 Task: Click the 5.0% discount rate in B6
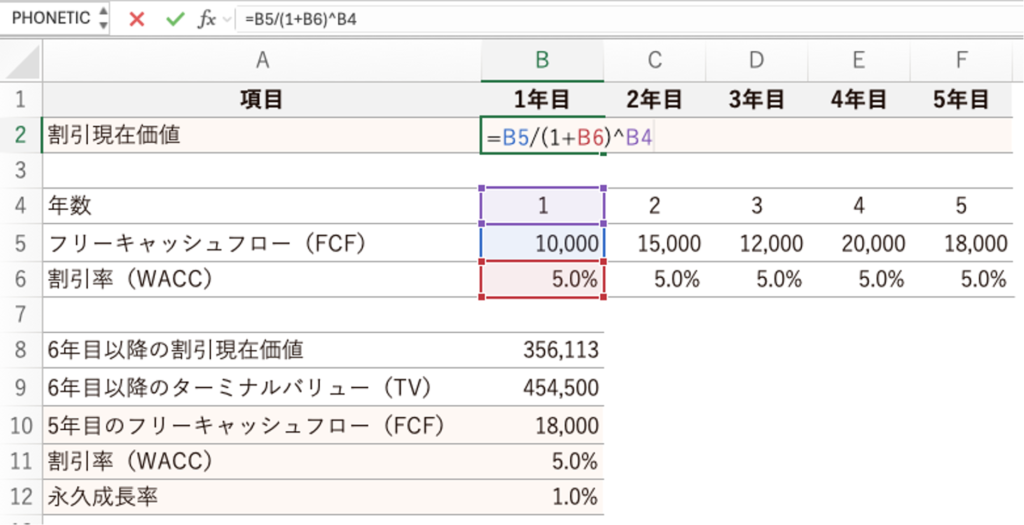click(542, 279)
